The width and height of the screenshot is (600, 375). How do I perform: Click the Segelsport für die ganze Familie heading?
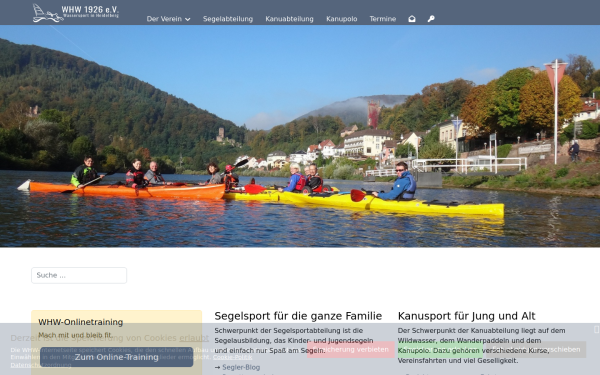click(x=298, y=316)
